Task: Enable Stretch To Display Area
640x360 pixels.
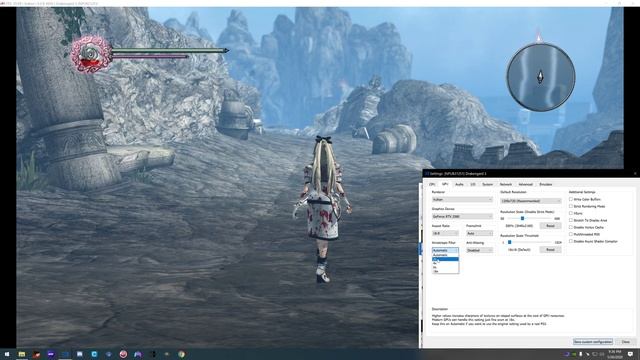Action: pos(571,220)
